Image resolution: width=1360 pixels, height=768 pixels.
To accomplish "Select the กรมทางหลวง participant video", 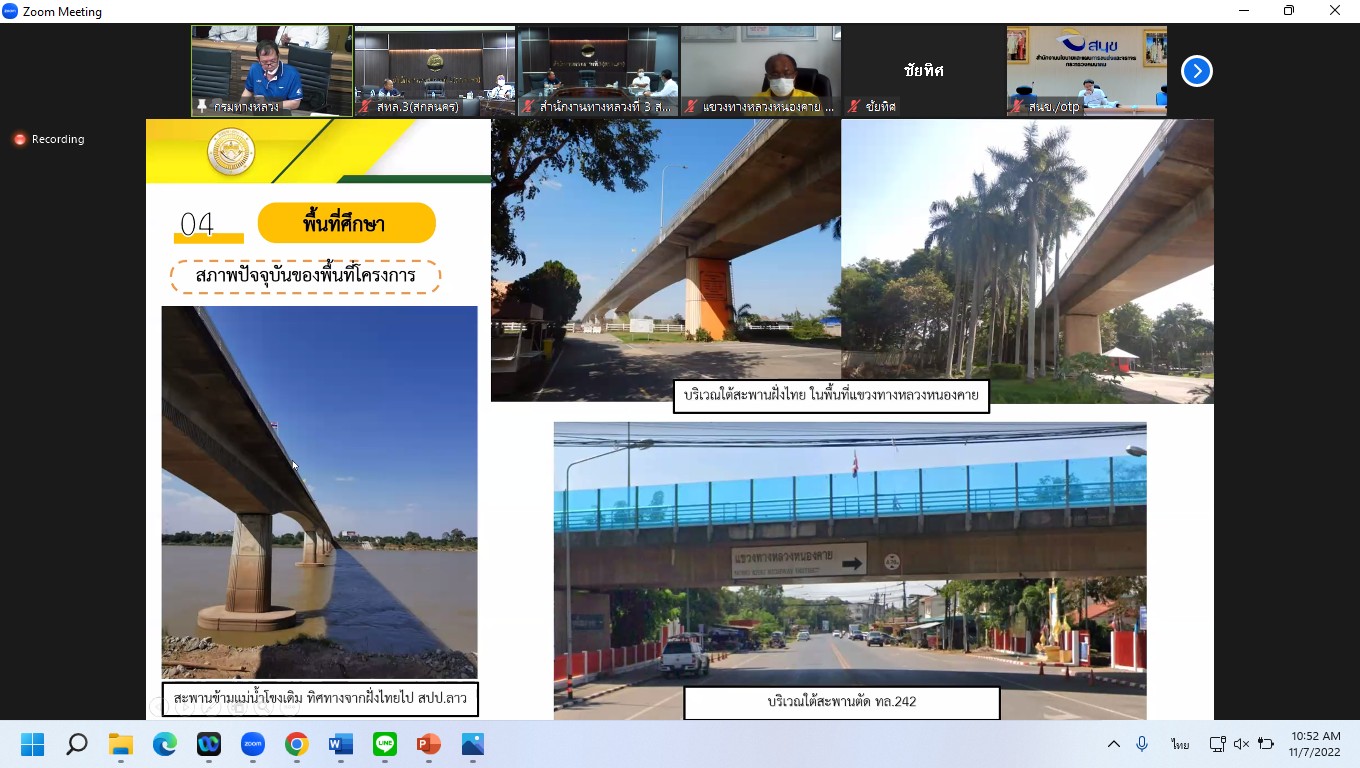I will tap(272, 70).
